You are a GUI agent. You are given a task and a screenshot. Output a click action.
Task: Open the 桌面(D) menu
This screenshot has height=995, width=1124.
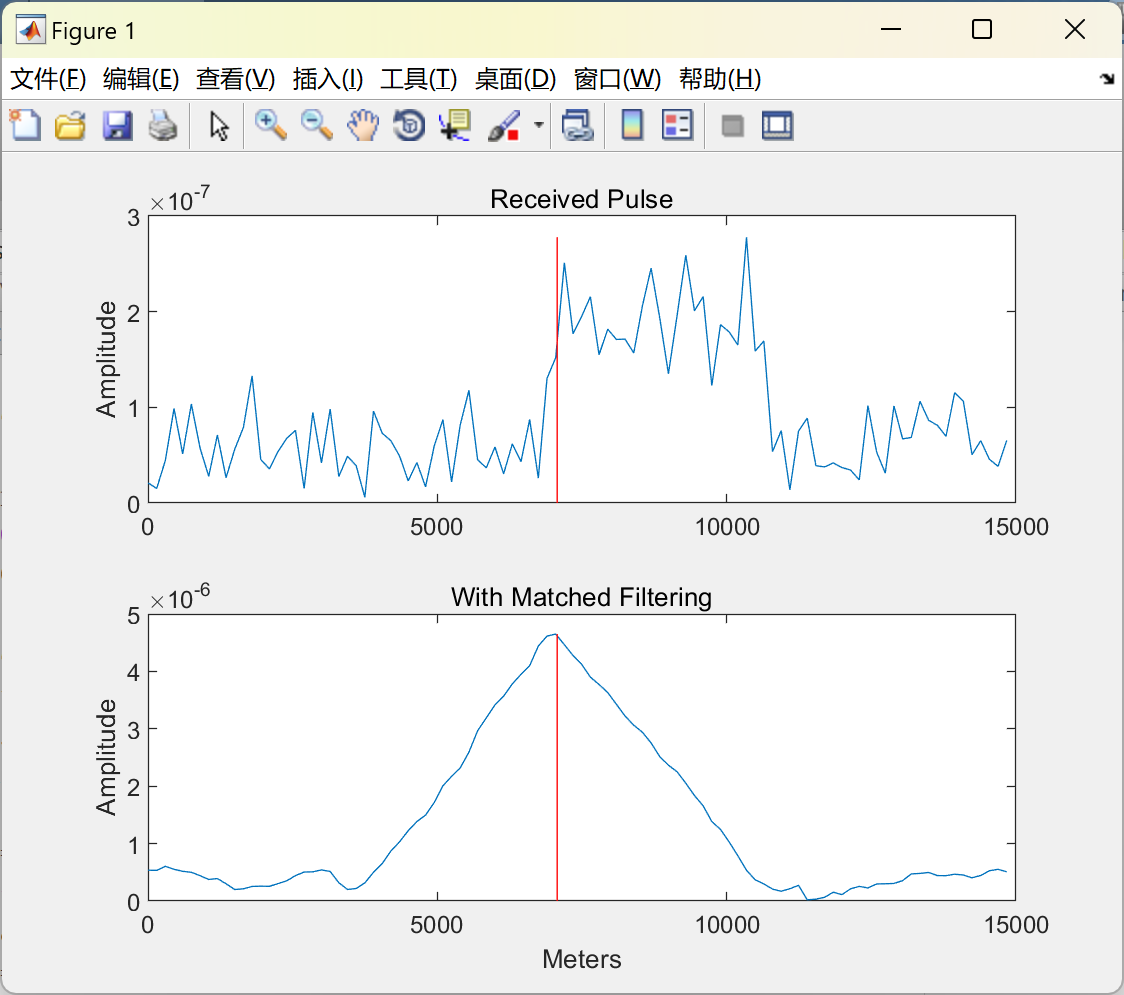515,79
